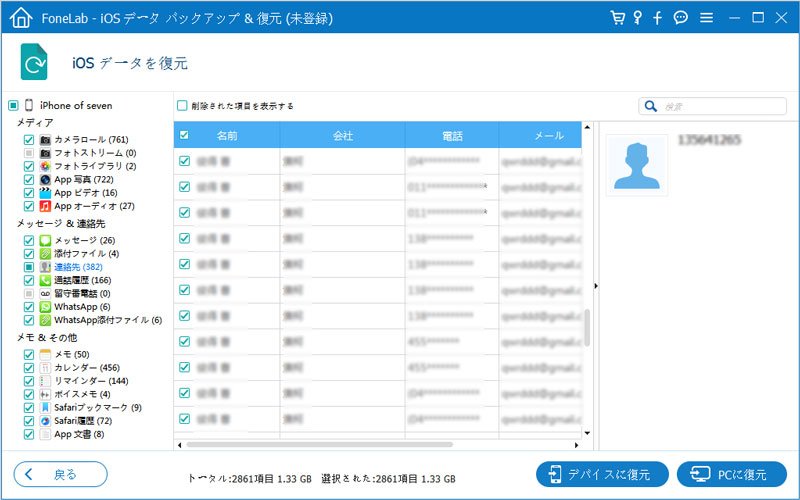Click PCに復元 button

coord(732,474)
